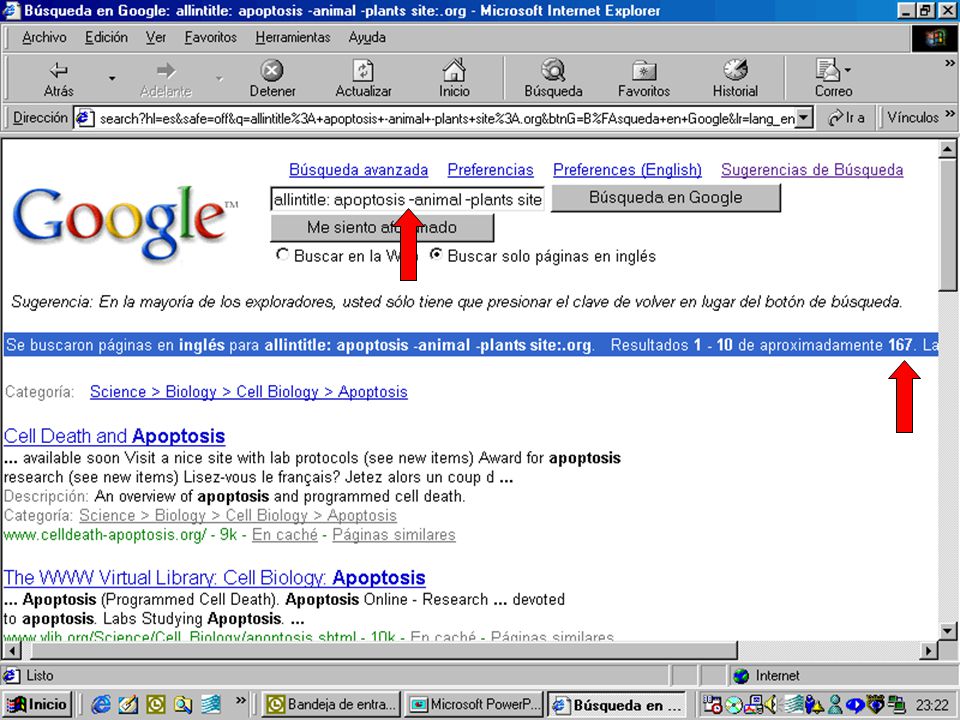960x720 pixels.
Task: Open the Herramientas menu
Action: (x=293, y=37)
